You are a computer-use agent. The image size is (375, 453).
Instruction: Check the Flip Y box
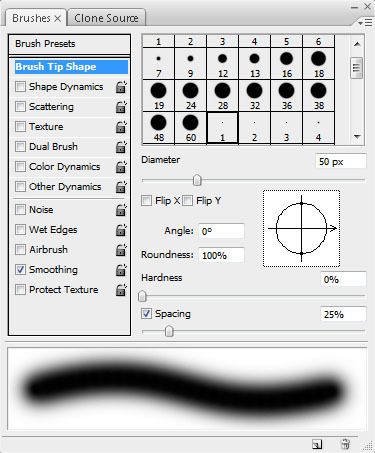(187, 201)
